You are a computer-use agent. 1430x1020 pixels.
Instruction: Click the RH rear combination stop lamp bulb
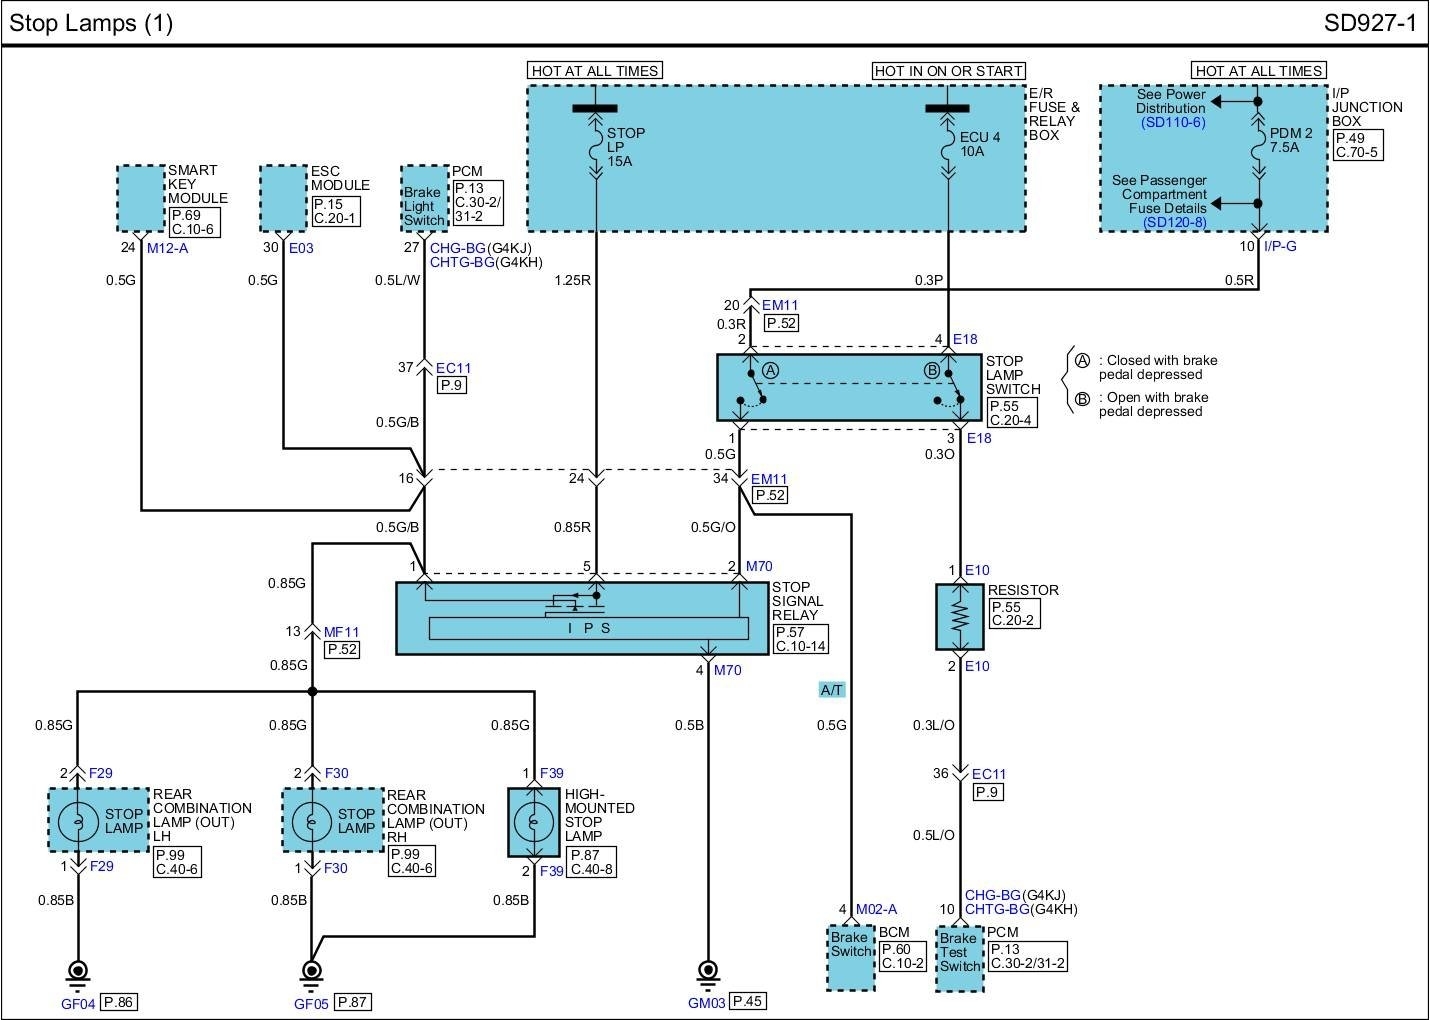(312, 821)
